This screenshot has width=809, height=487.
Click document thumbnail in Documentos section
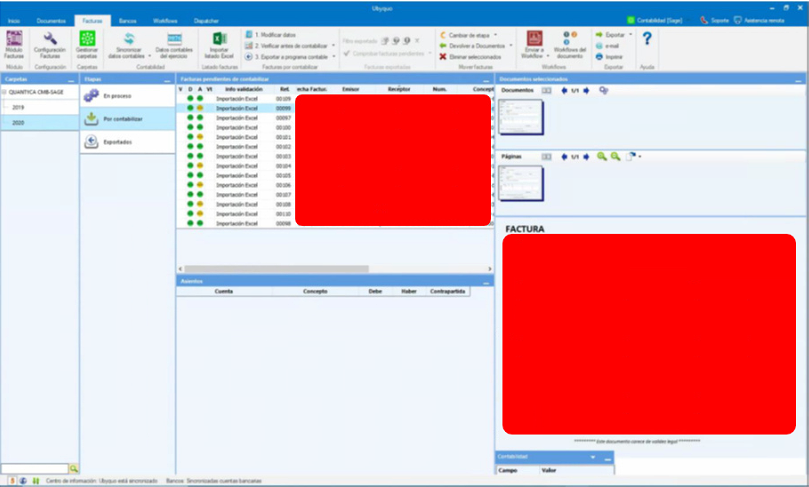[x=521, y=117]
